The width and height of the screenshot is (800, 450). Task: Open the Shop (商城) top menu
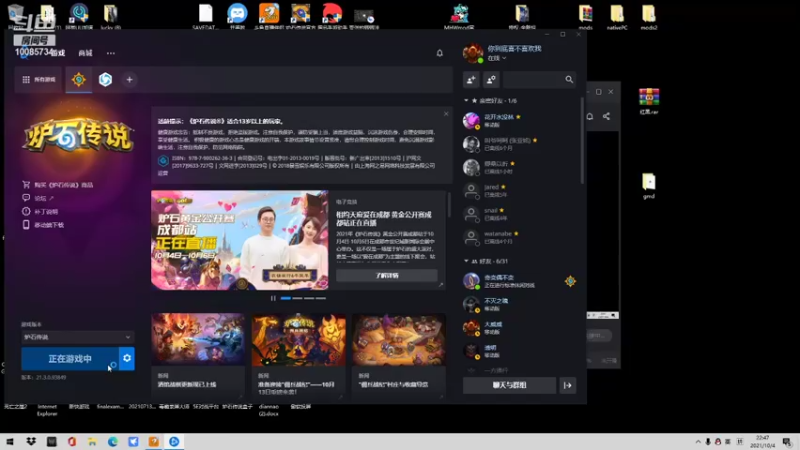coord(85,53)
